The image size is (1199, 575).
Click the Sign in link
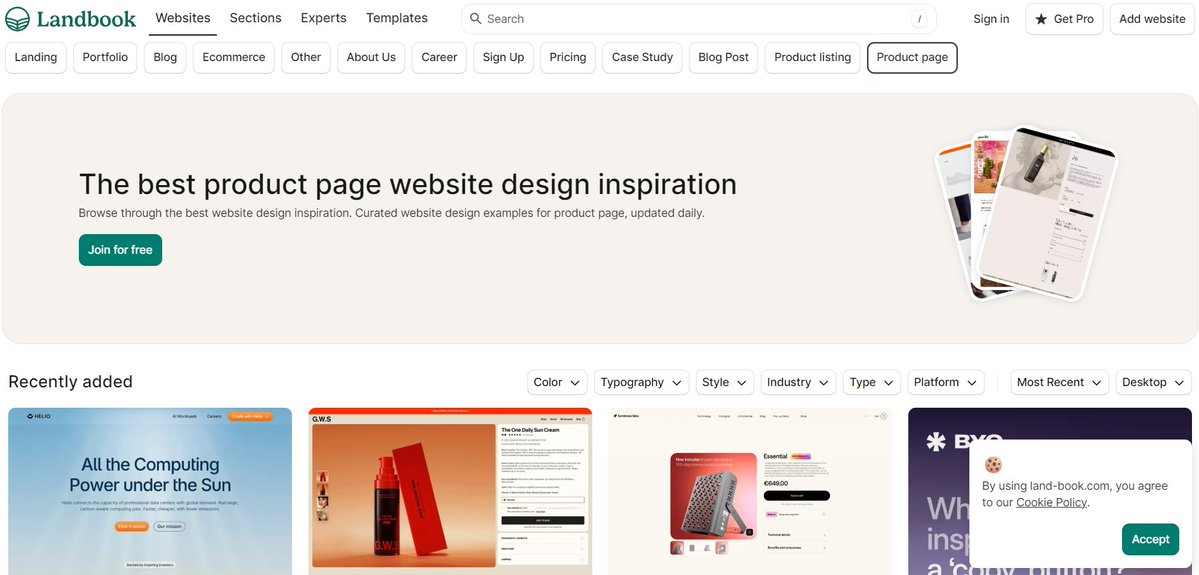pyautogui.click(x=991, y=19)
